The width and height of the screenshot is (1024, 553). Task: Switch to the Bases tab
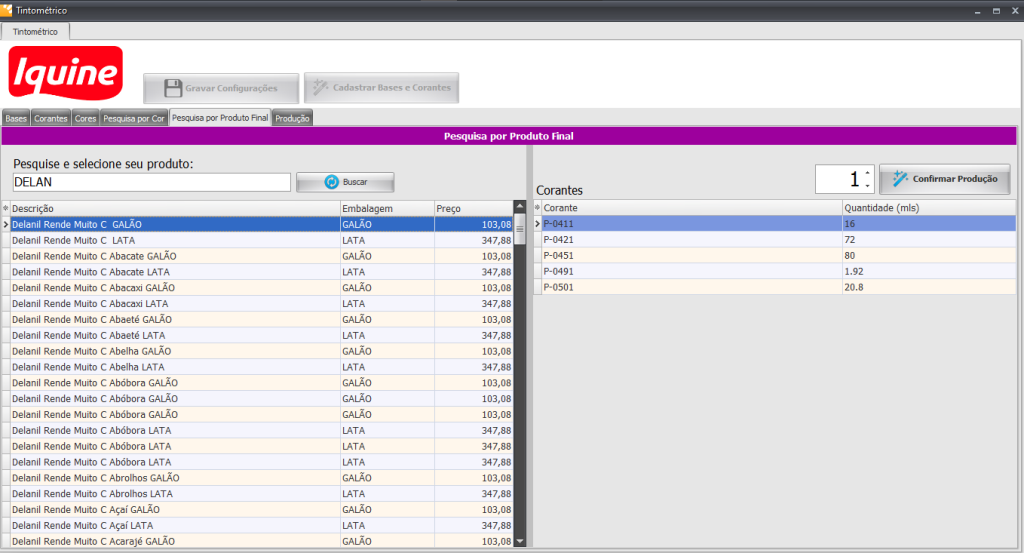(x=16, y=118)
